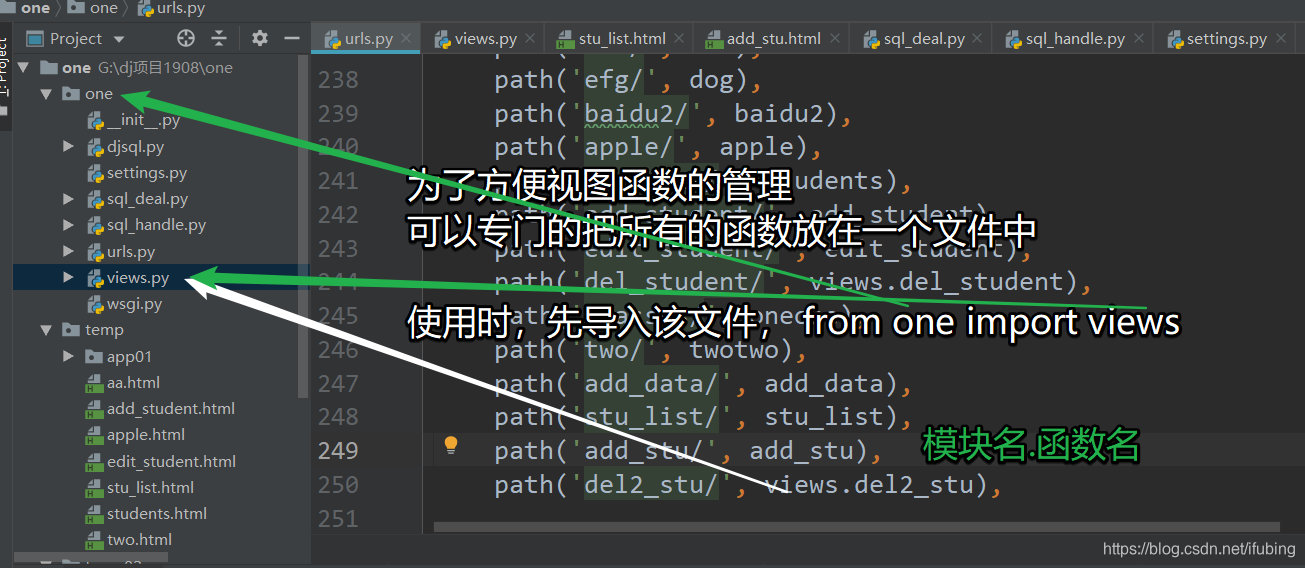The height and width of the screenshot is (568, 1305).
Task: Close the settings.py editor tab
Action: pyautogui.click(x=1281, y=39)
